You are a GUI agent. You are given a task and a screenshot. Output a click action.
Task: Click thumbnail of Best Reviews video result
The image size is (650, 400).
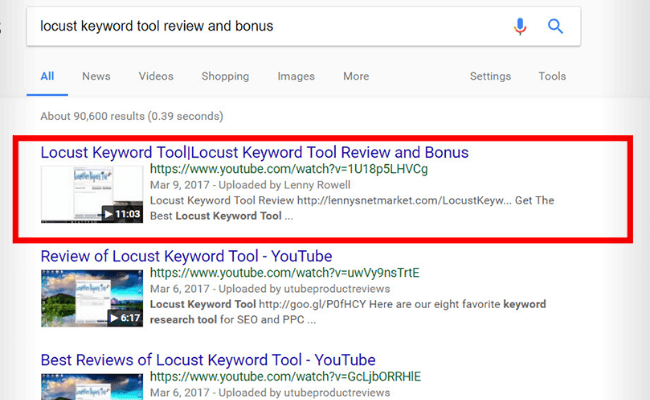pos(92,387)
